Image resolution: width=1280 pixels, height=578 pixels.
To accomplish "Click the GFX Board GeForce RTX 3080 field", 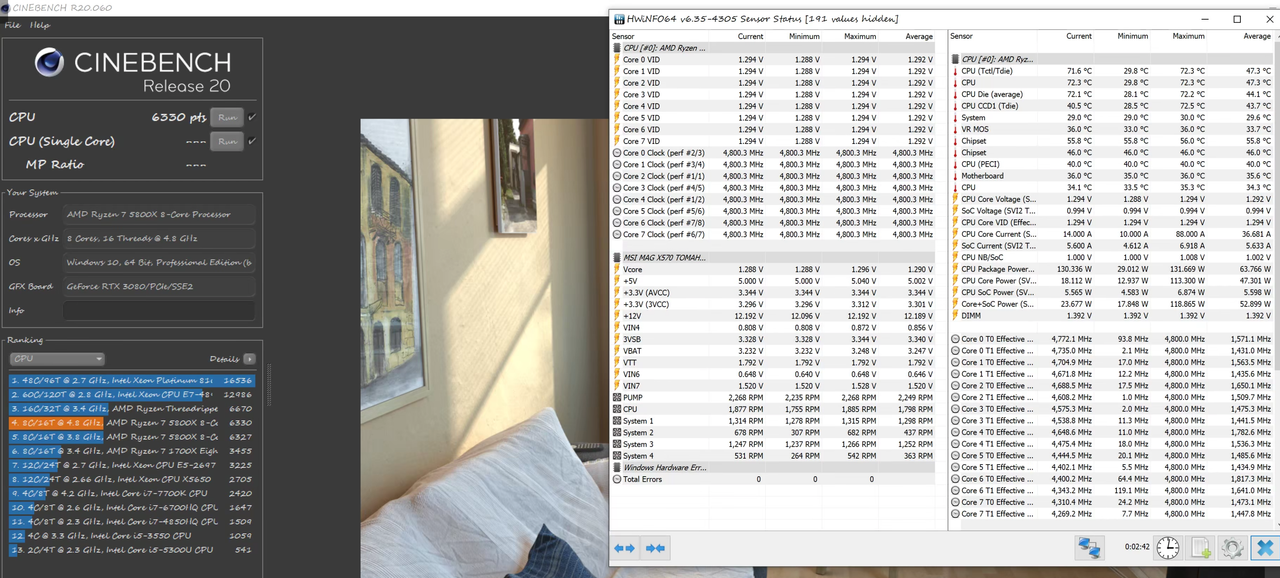I will click(159, 286).
